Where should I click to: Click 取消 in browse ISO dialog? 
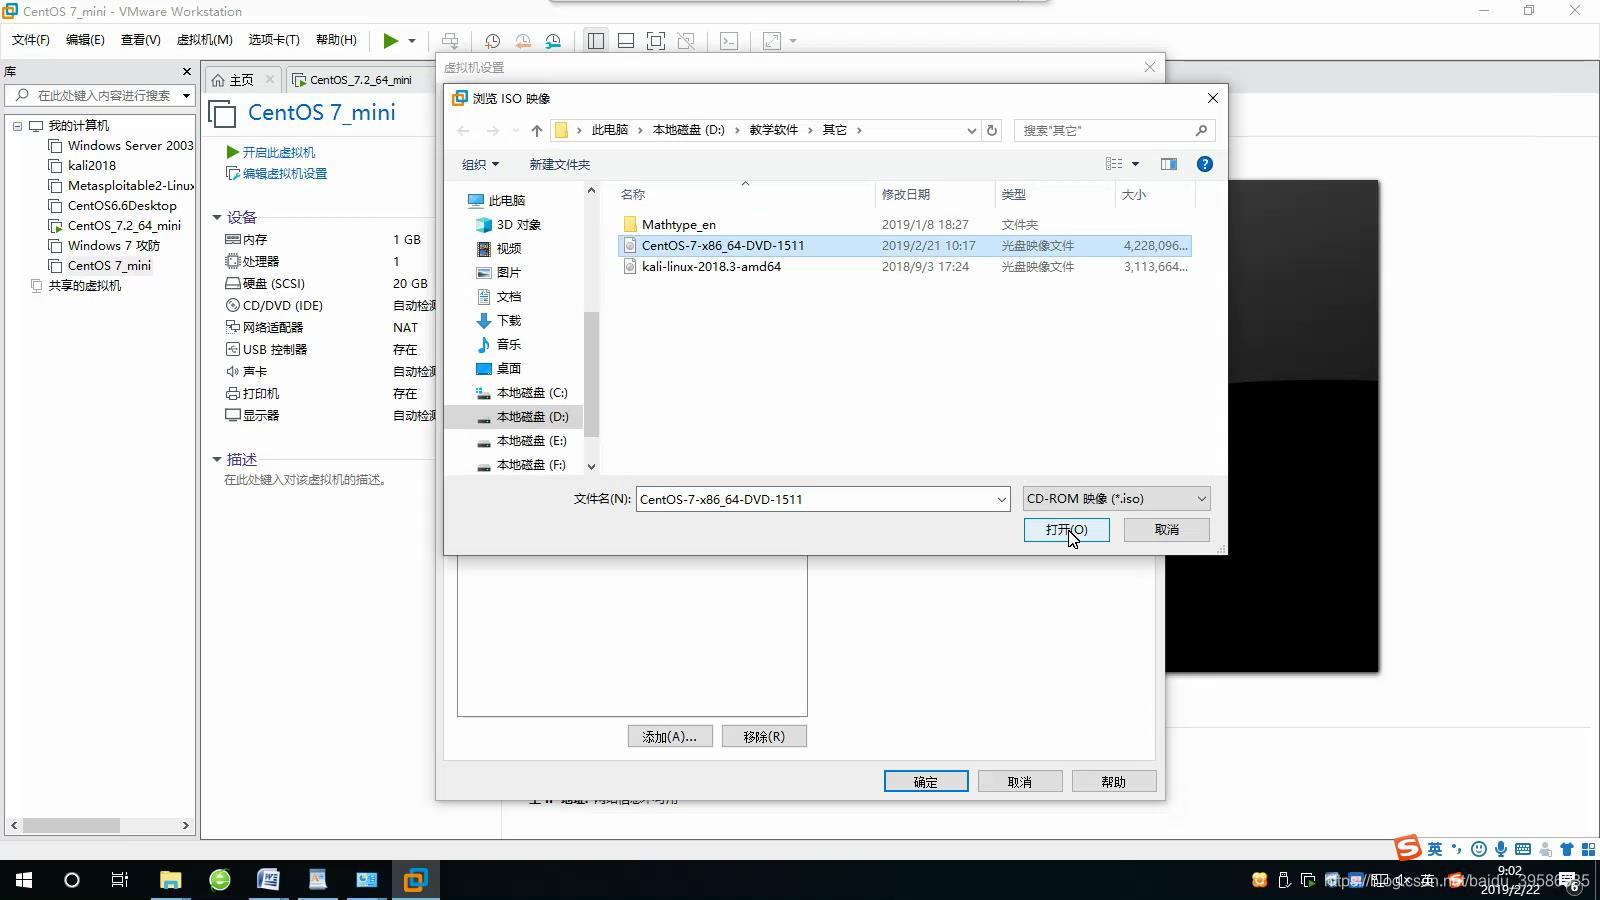(1166, 530)
